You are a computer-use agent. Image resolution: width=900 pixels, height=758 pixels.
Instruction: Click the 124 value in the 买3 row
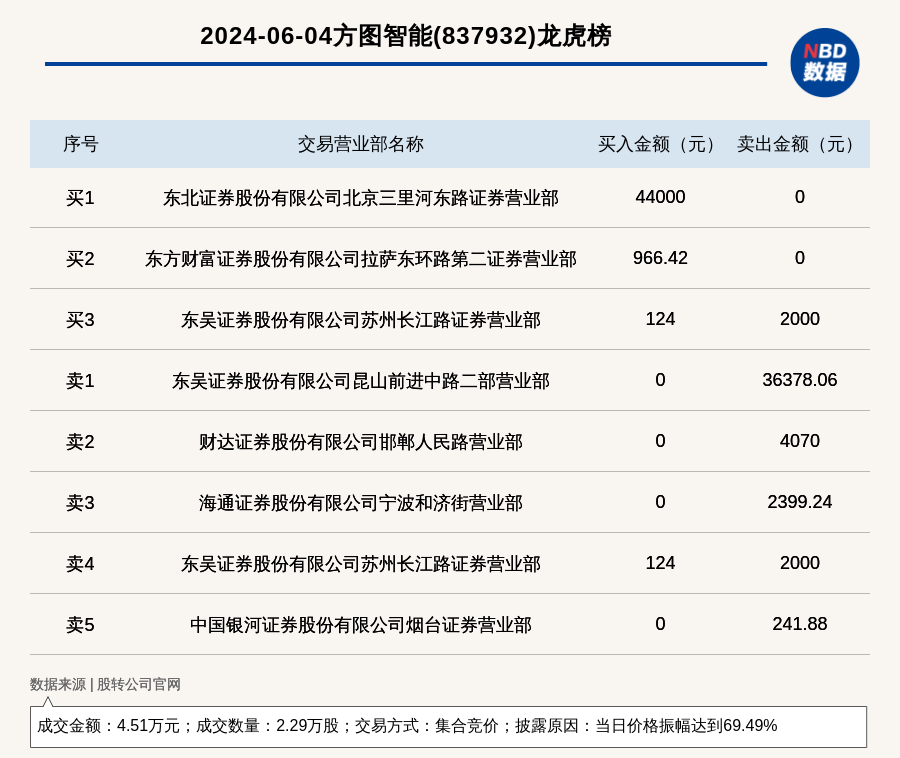(x=660, y=318)
